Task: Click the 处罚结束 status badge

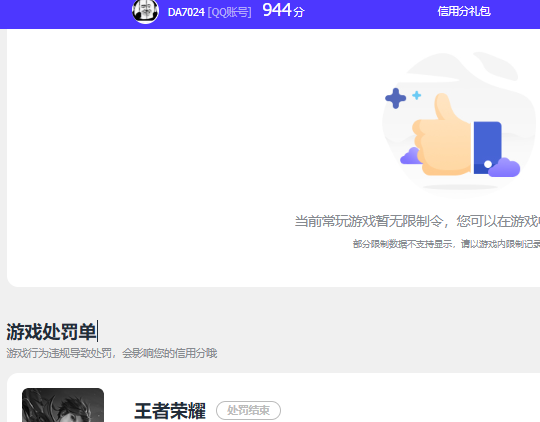Action: (248, 410)
